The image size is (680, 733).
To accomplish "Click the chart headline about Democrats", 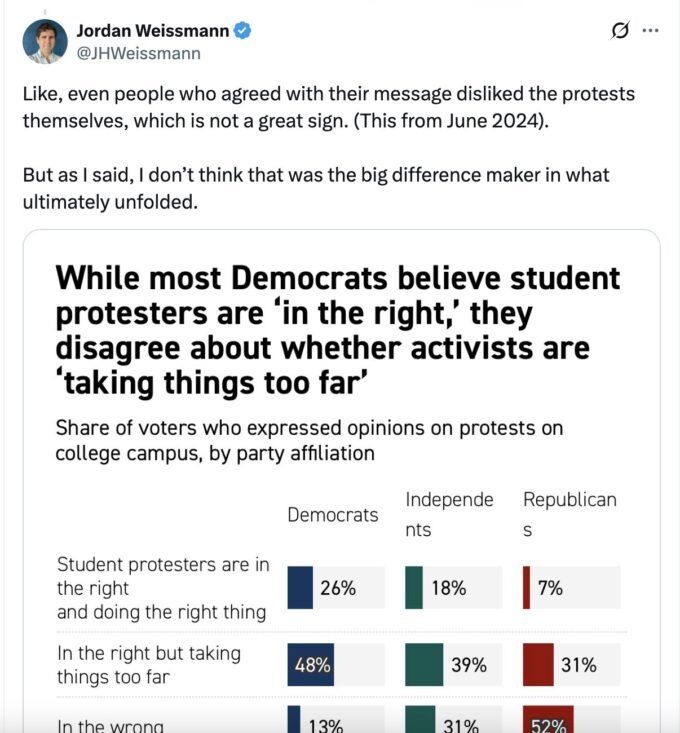I will pyautogui.click(x=338, y=329).
